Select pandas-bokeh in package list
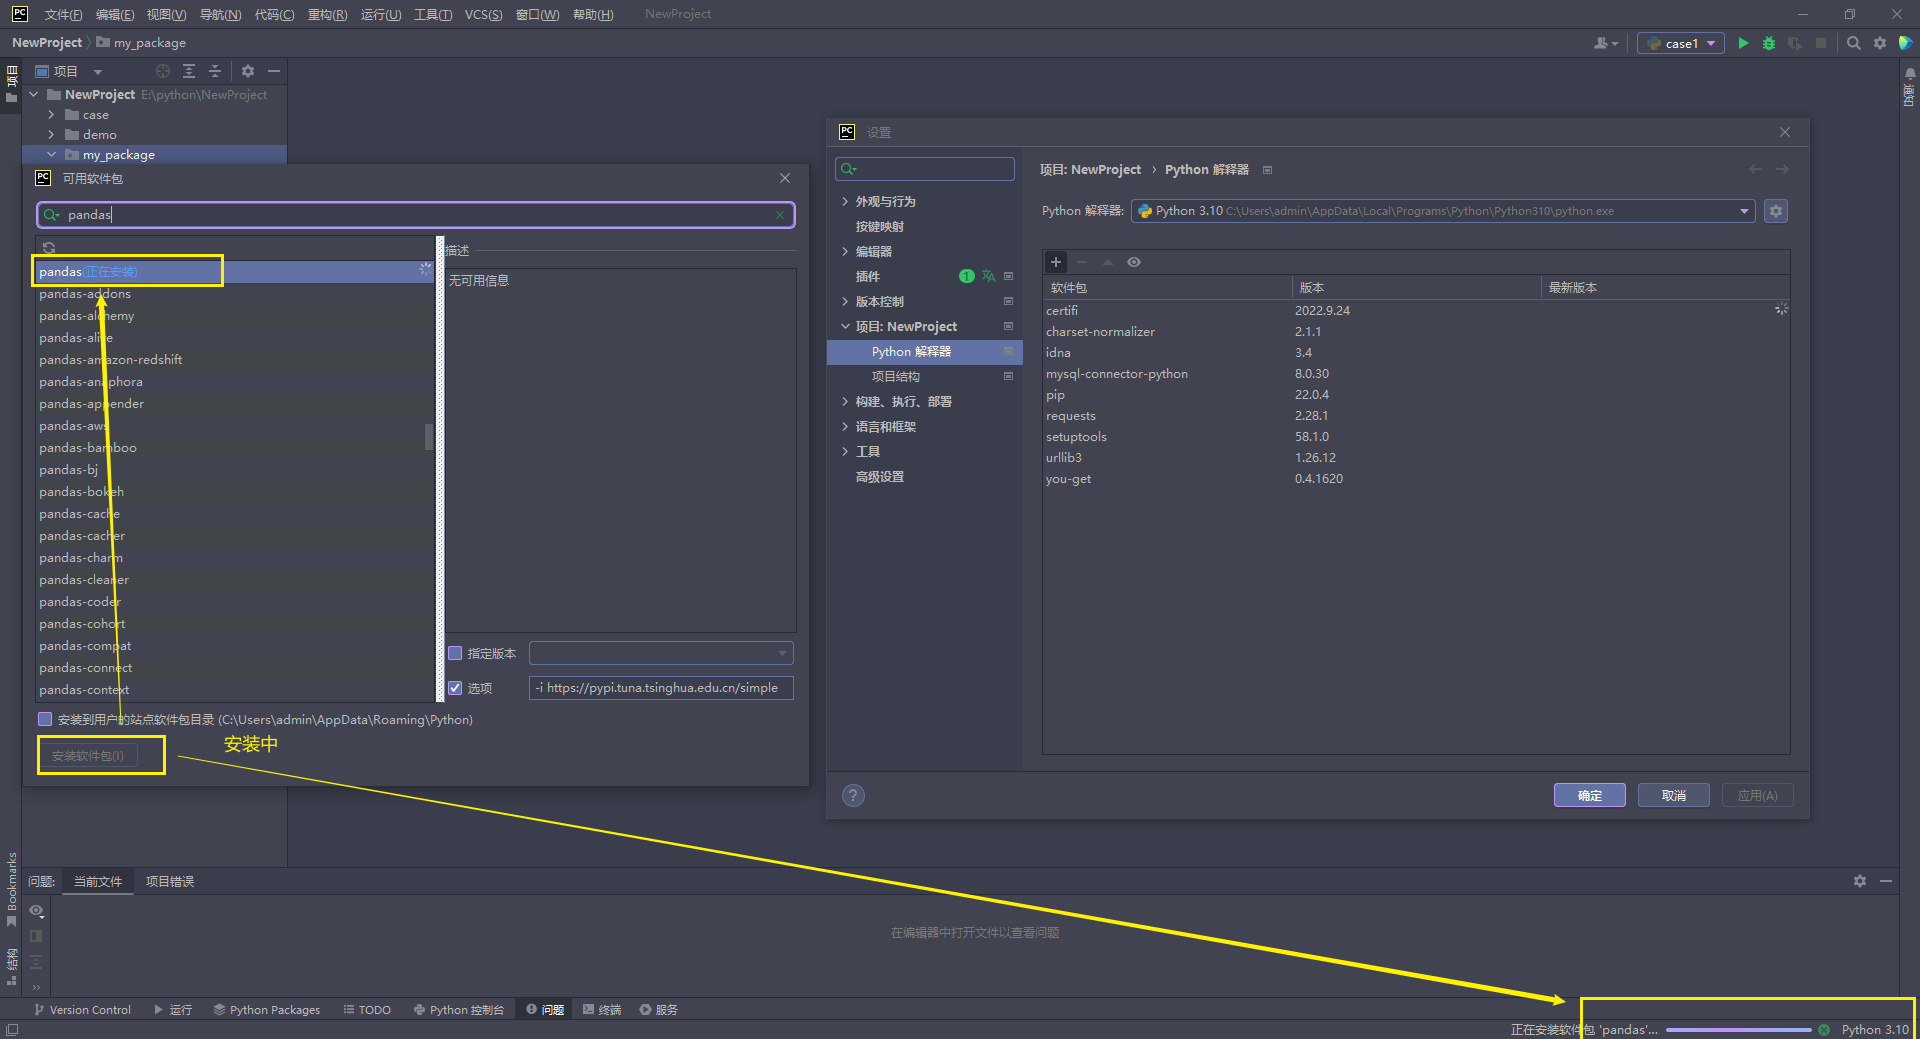The height and width of the screenshot is (1039, 1920). pyautogui.click(x=234, y=492)
